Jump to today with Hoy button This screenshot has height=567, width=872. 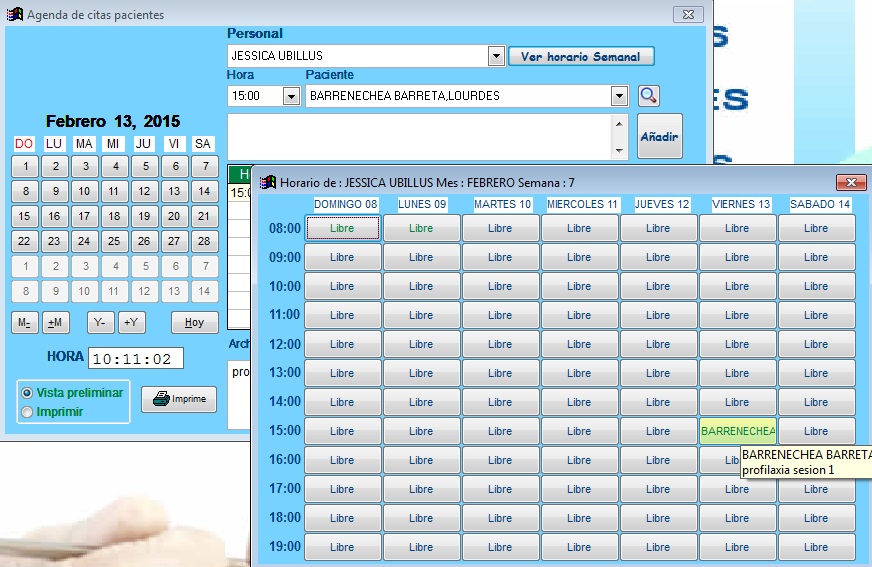(194, 323)
